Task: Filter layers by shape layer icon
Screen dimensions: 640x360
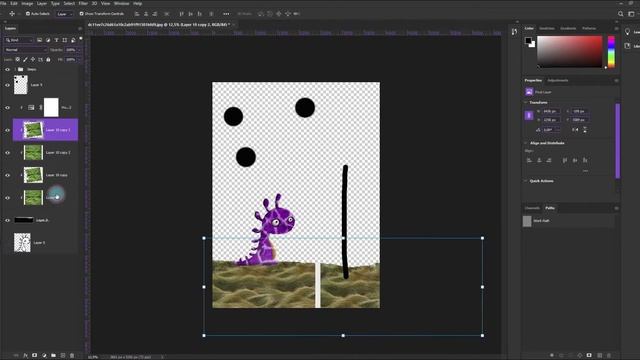Action: tap(65, 40)
